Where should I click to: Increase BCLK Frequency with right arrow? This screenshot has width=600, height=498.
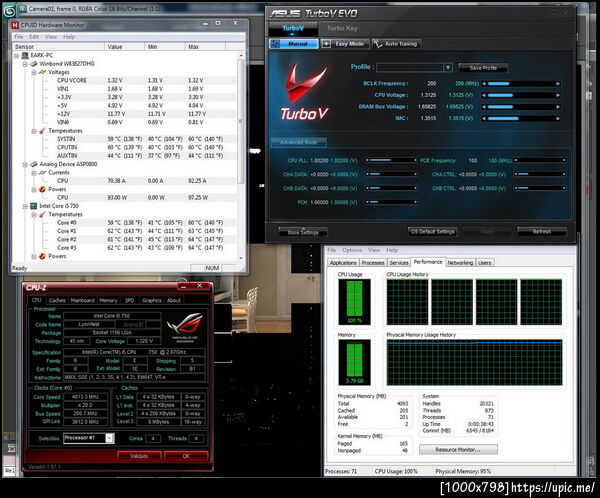pos(558,83)
